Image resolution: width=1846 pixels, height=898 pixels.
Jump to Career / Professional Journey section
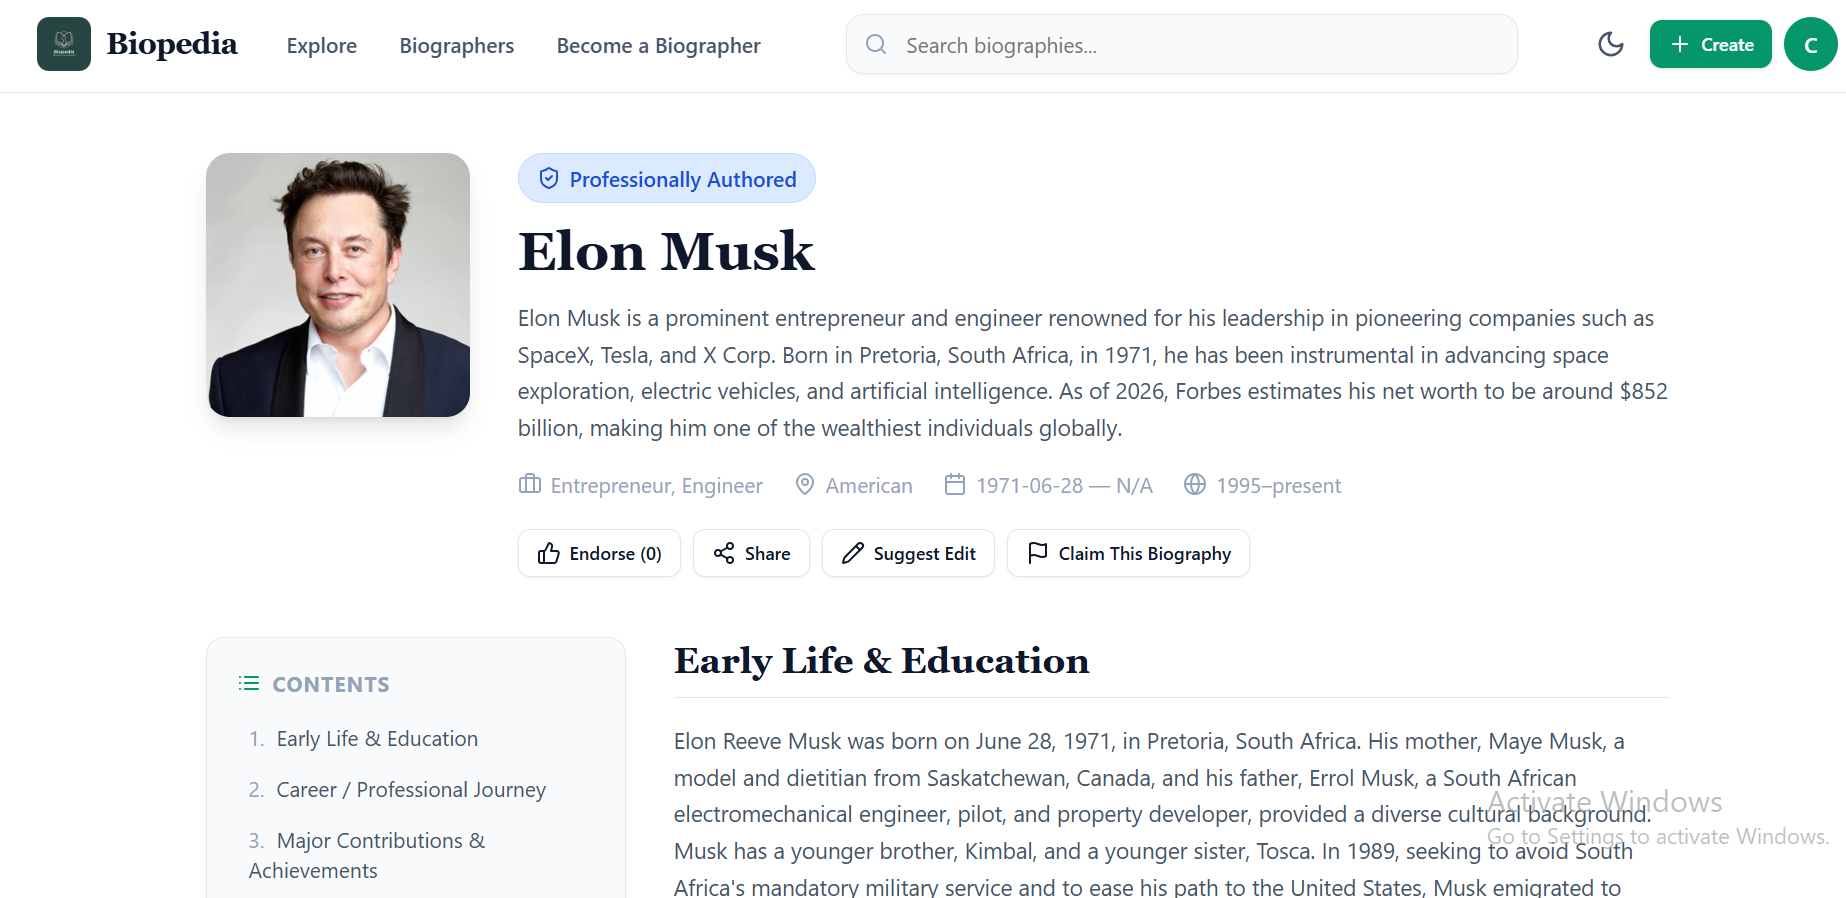point(411,789)
